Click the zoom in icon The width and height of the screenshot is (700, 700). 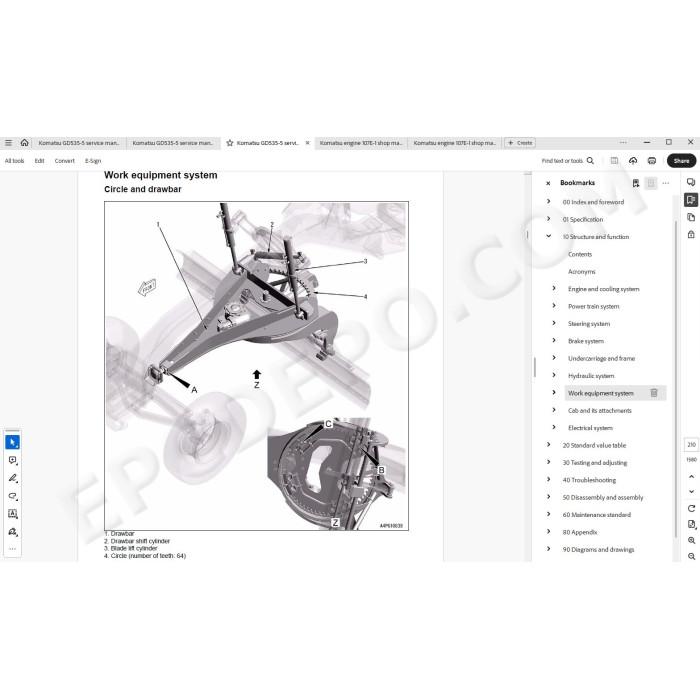(692, 541)
